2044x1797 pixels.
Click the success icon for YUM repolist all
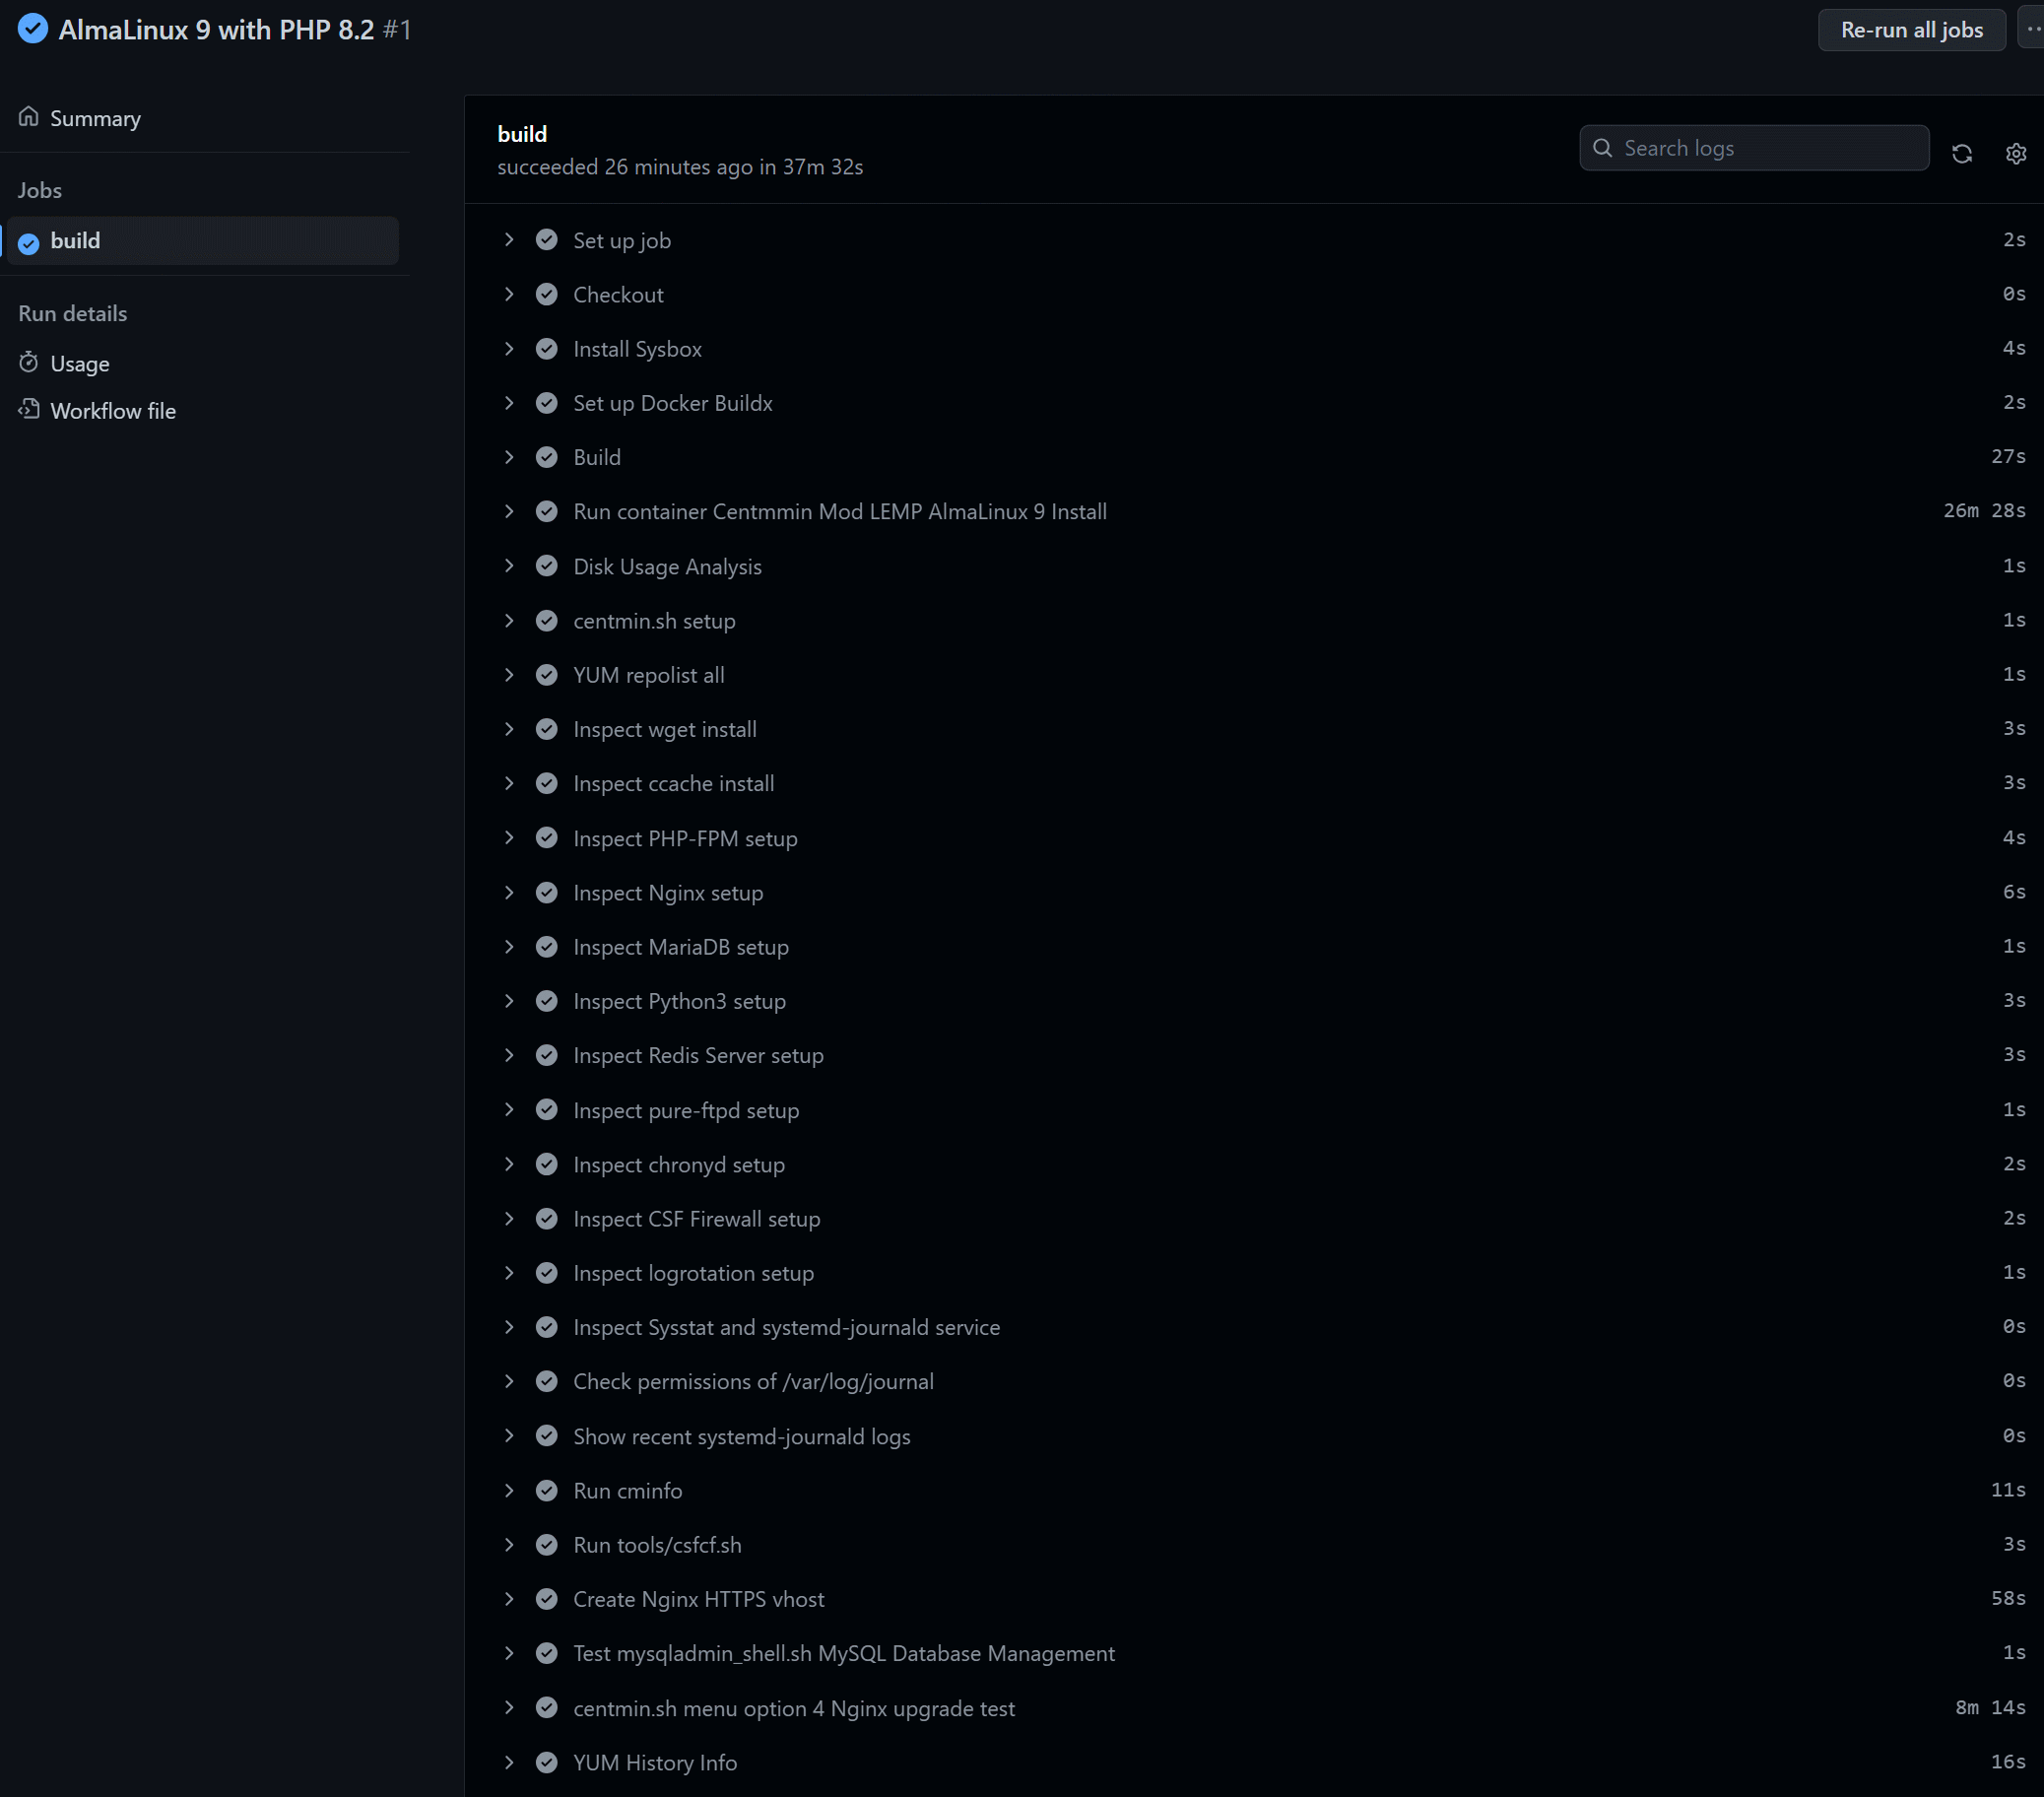click(546, 675)
